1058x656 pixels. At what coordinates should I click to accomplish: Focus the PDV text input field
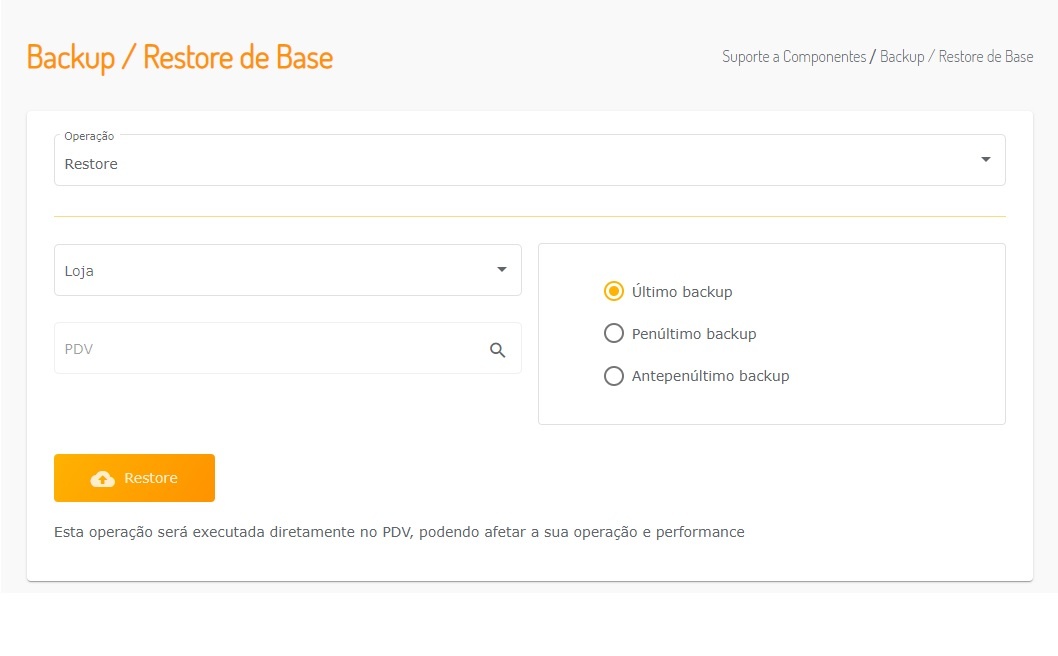click(260, 349)
